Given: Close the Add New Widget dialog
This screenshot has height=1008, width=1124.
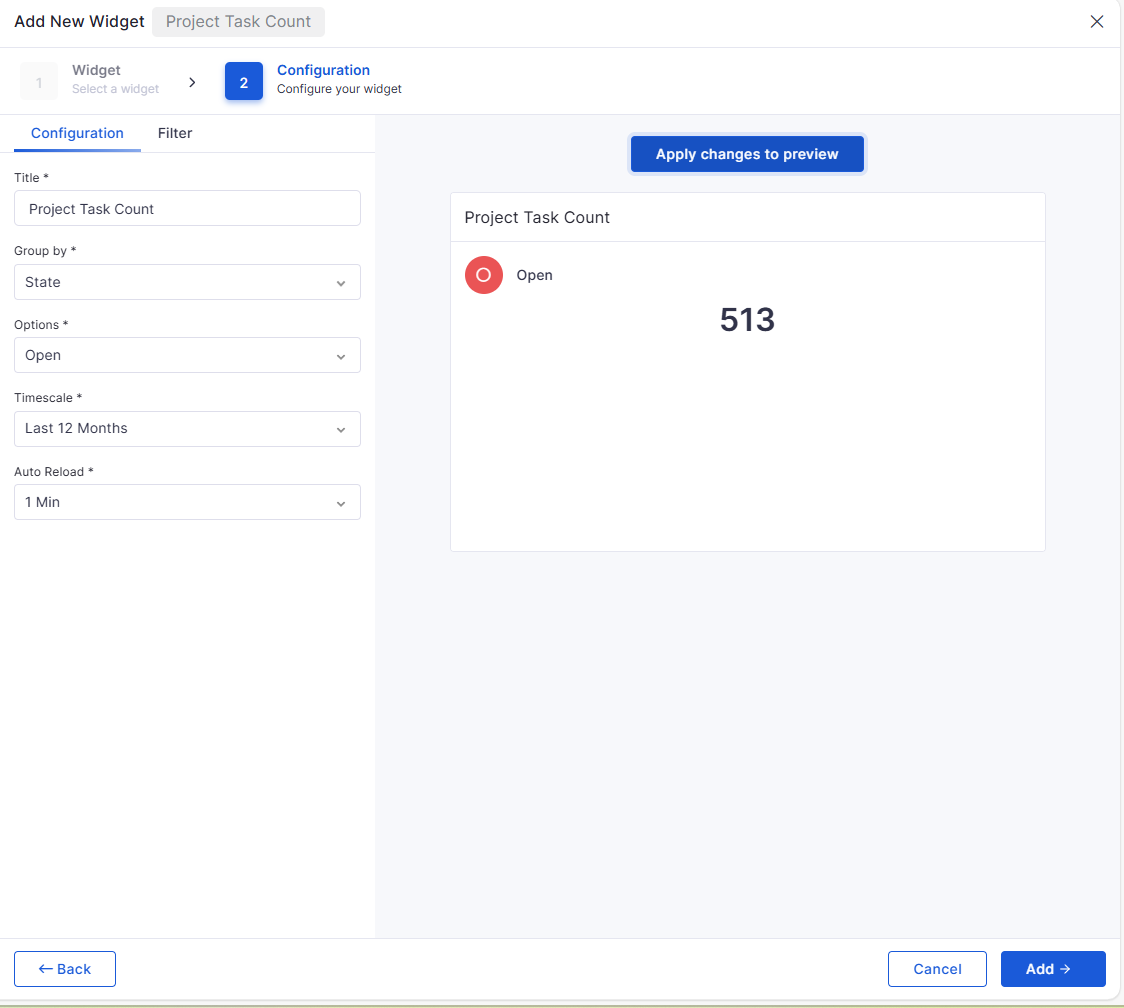Looking at the screenshot, I should pyautogui.click(x=1097, y=22).
